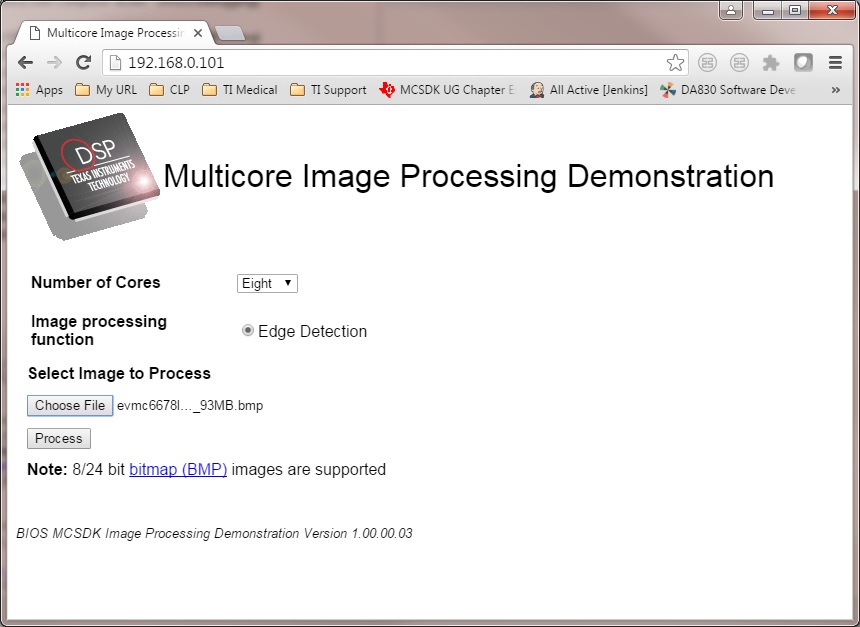Image resolution: width=860 pixels, height=627 pixels.
Task: Click the DSP Texas Instruments chip logo
Action: pyautogui.click(x=90, y=175)
